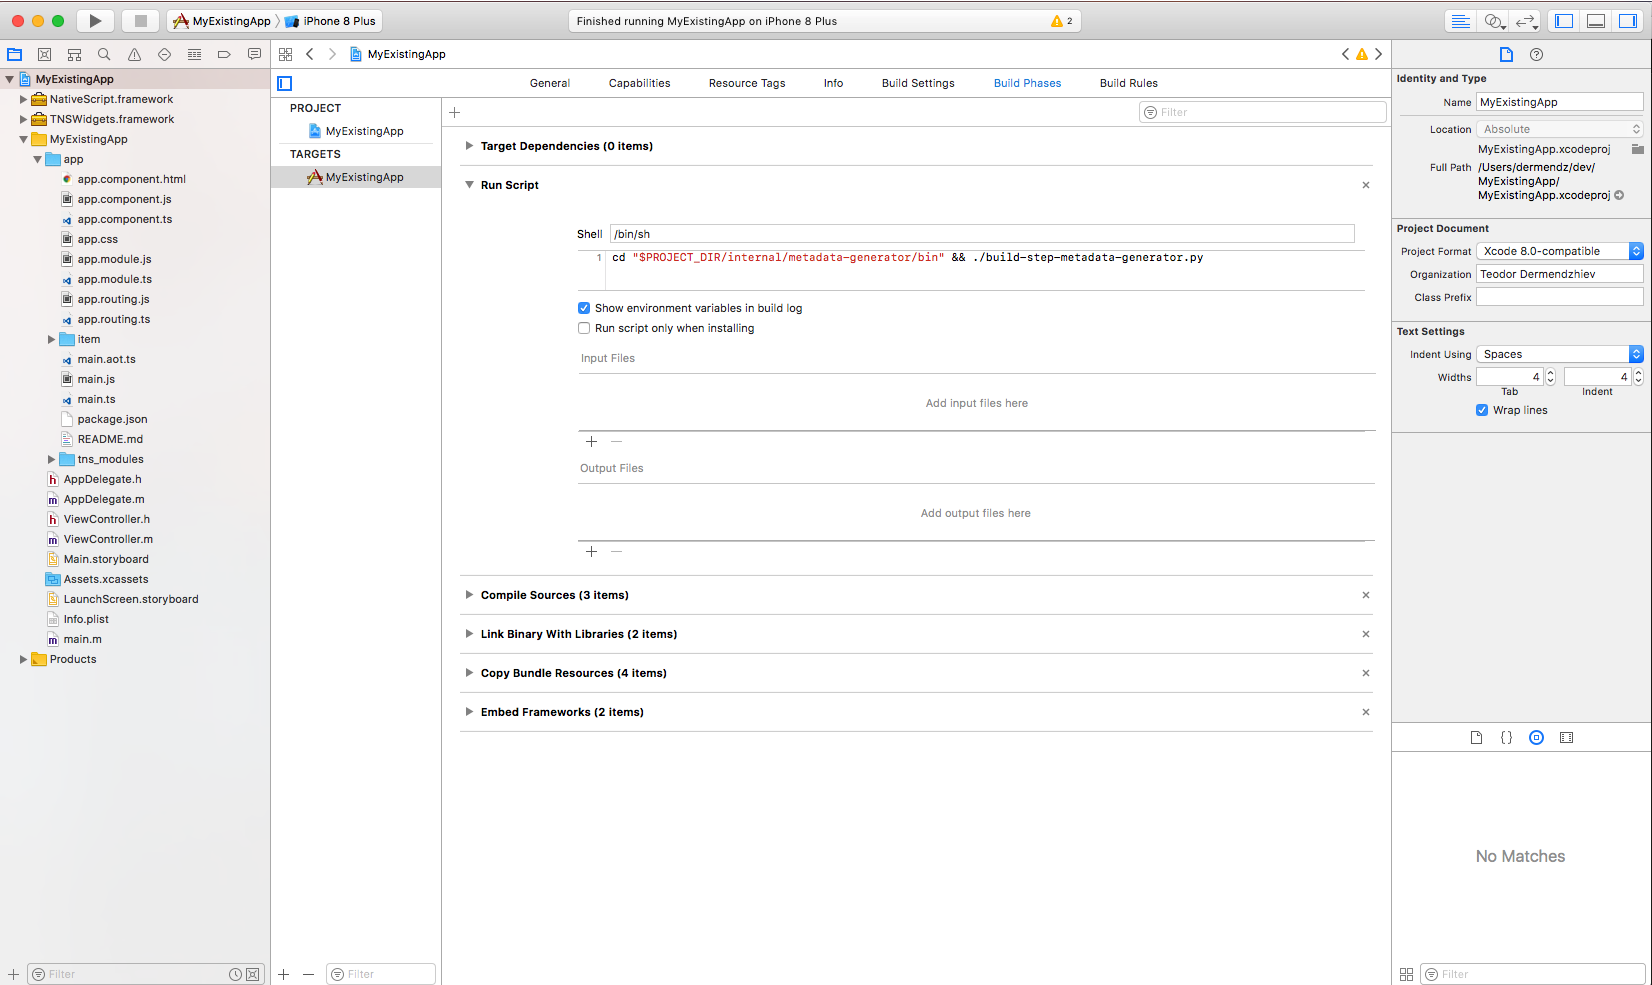Open the Project Format dropdown
1652x985 pixels.
(1560, 251)
